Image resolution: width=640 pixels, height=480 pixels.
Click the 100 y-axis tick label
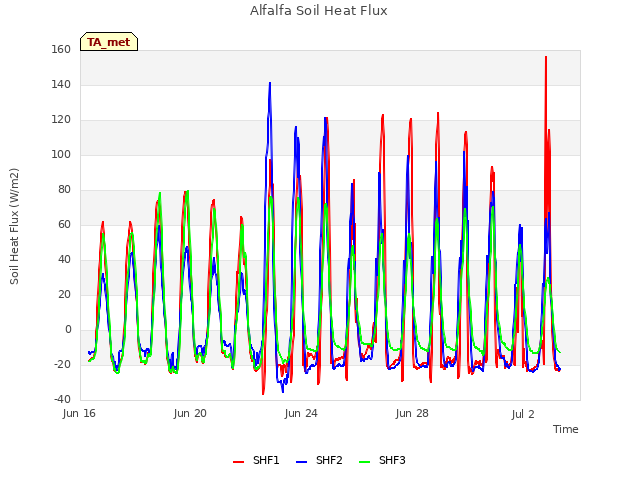pos(61,154)
